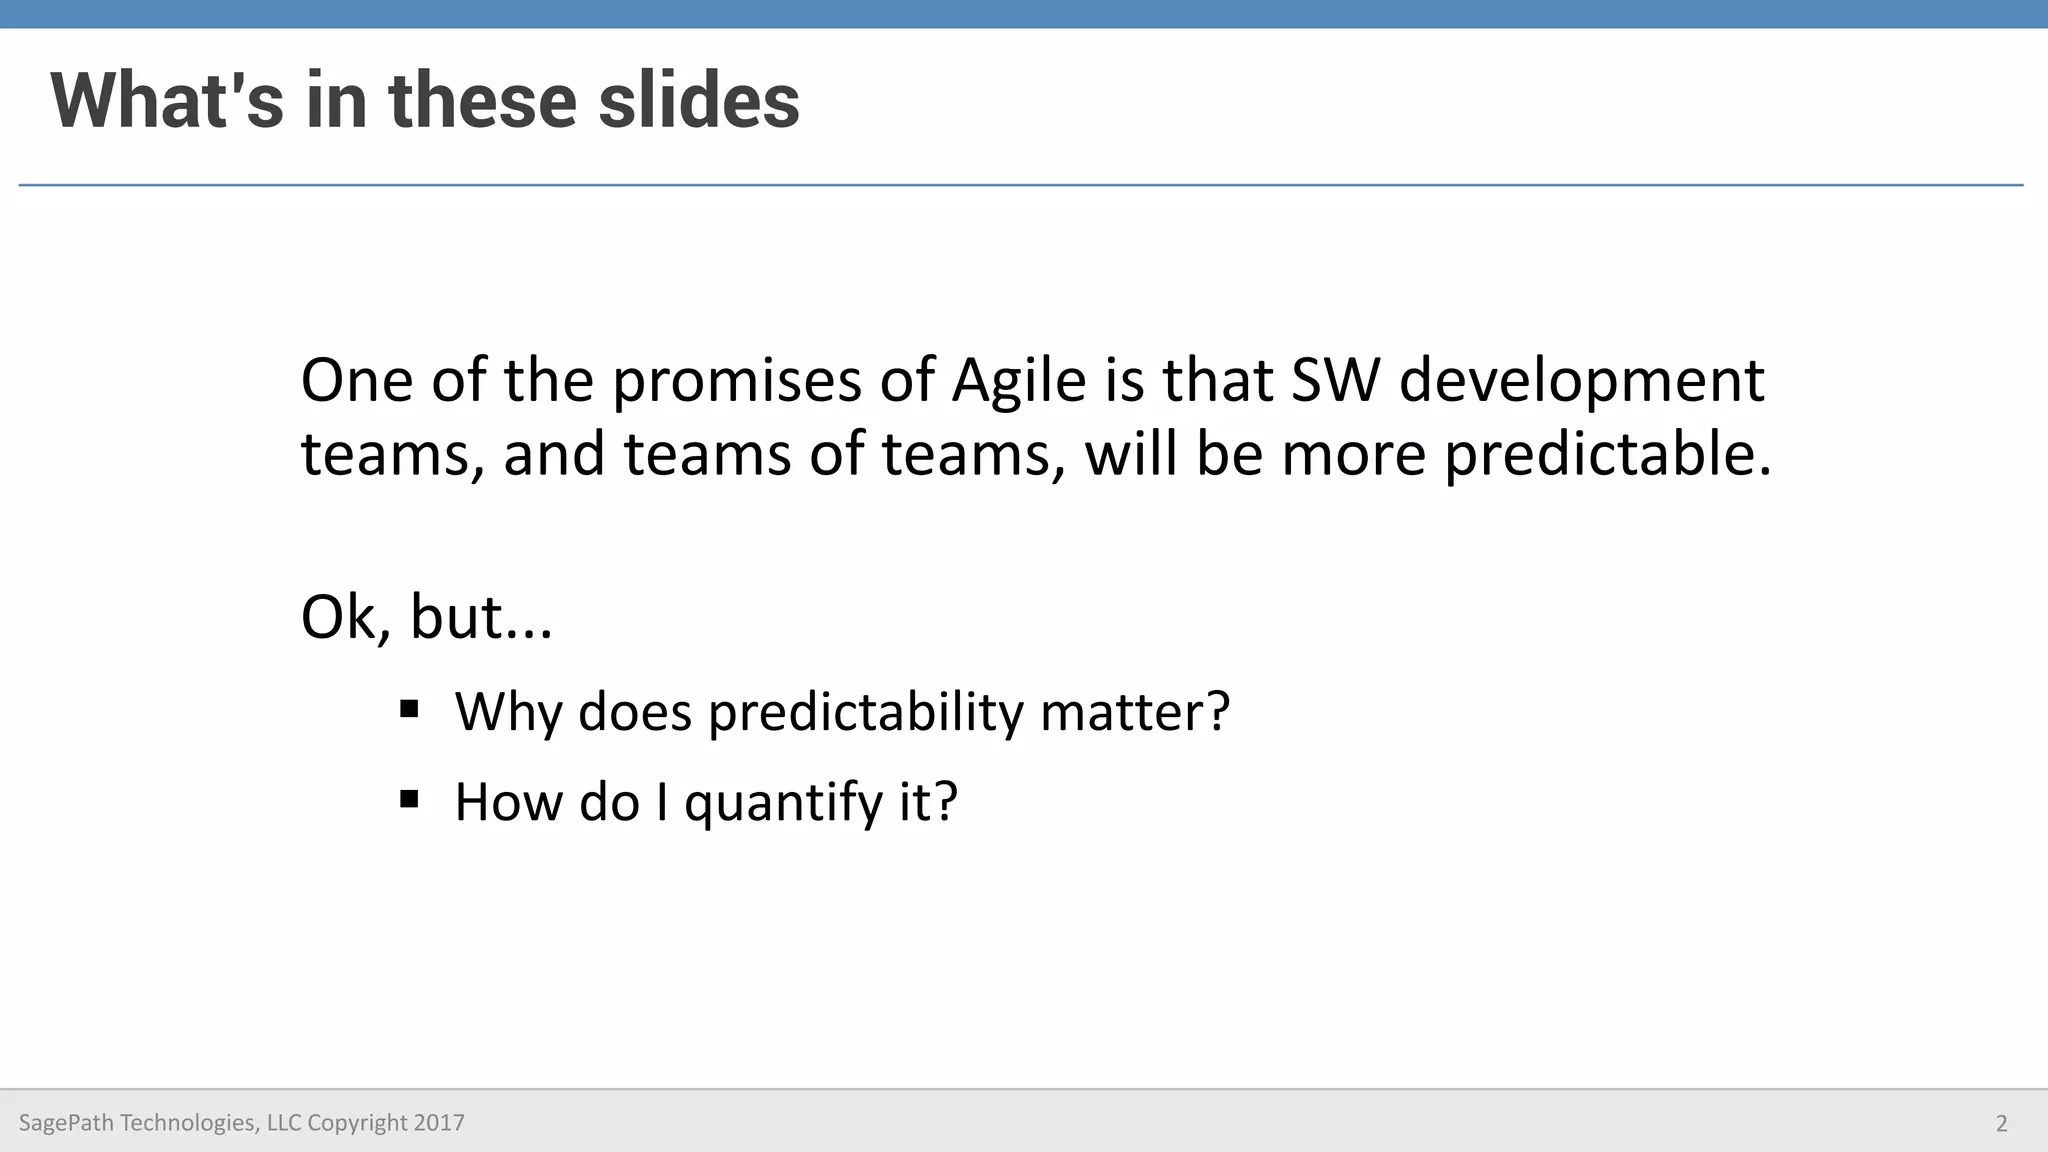This screenshot has height=1152, width=2048.
Task: Click the word "Agile" in the paragraph
Action: pos(1019,383)
